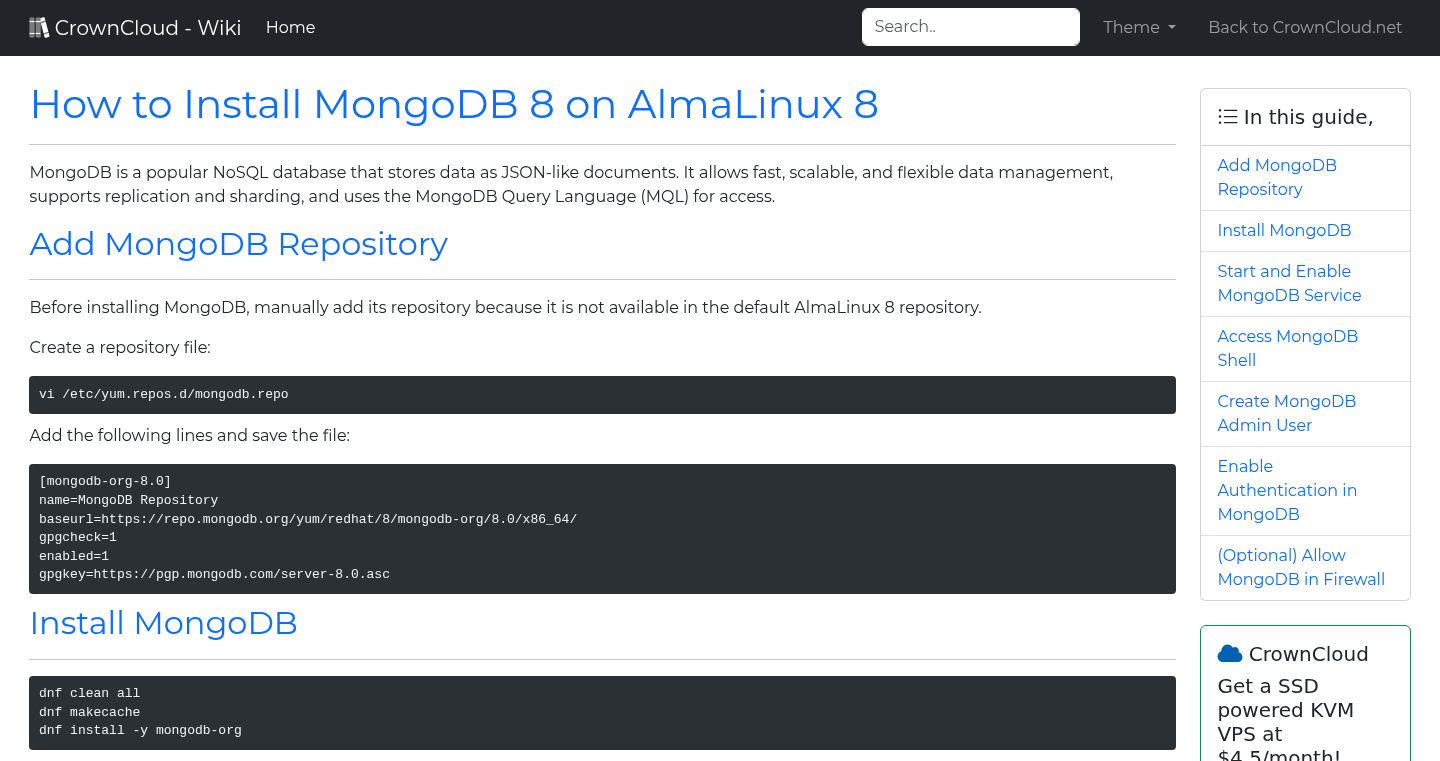Click the Search input field
The image size is (1440, 761).
970,26
